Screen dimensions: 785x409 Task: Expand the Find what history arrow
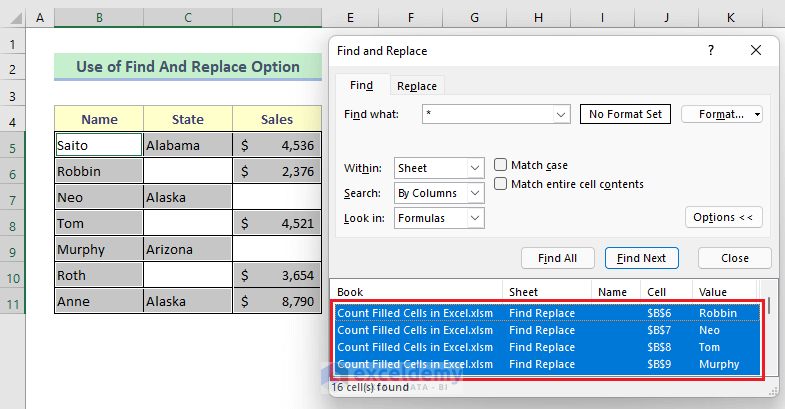pos(561,115)
